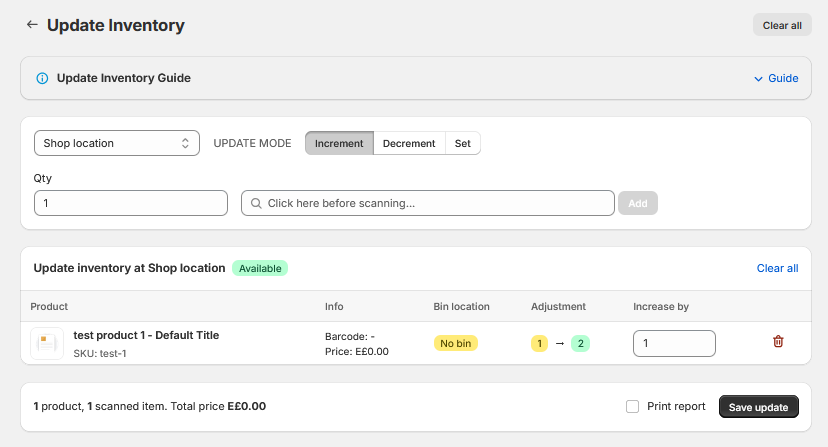Select Increment update mode
This screenshot has height=447, width=828.
click(339, 143)
